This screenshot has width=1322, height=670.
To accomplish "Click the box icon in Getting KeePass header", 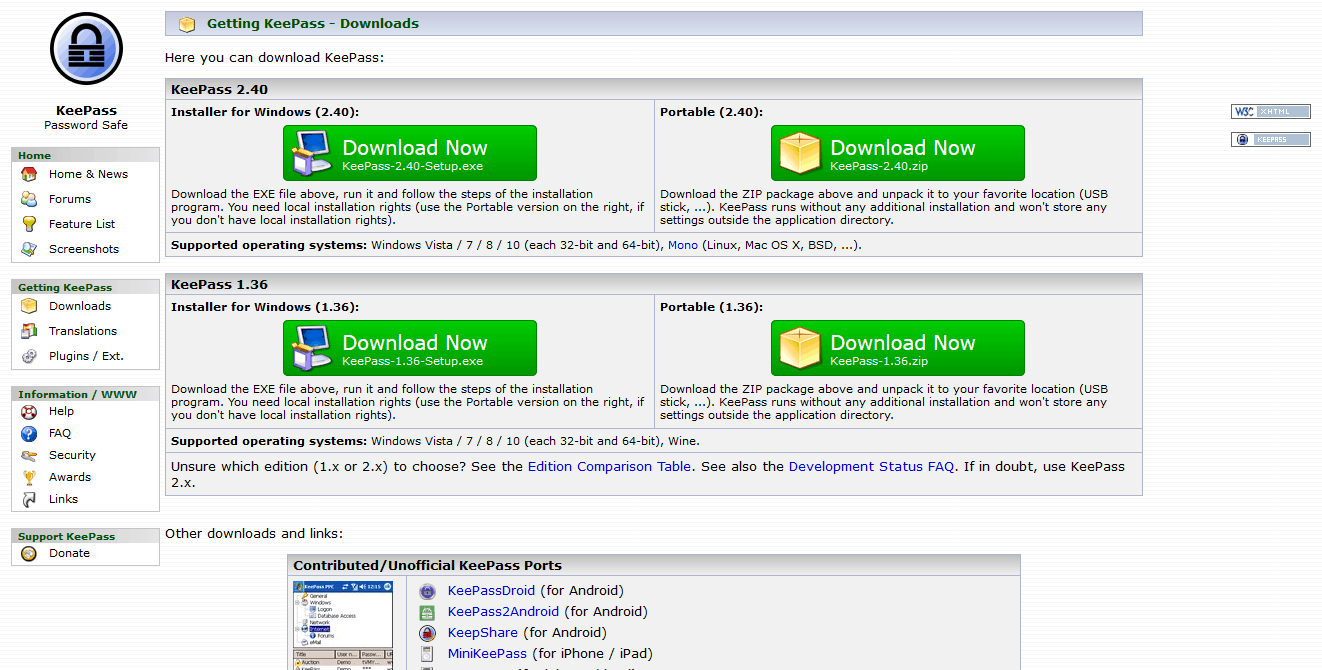I will point(187,24).
